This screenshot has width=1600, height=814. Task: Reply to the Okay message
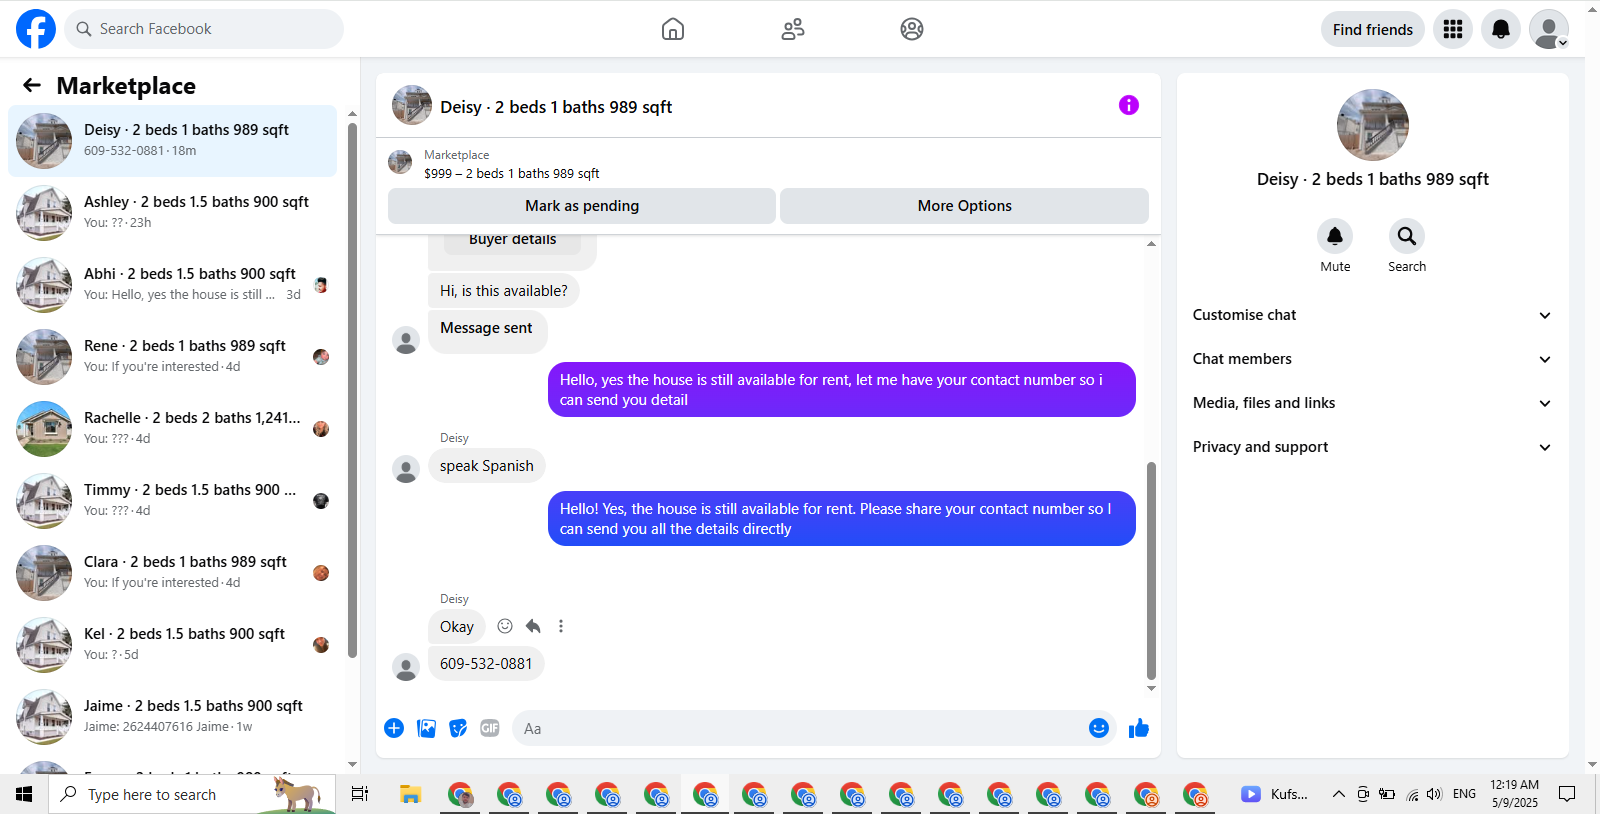point(533,626)
